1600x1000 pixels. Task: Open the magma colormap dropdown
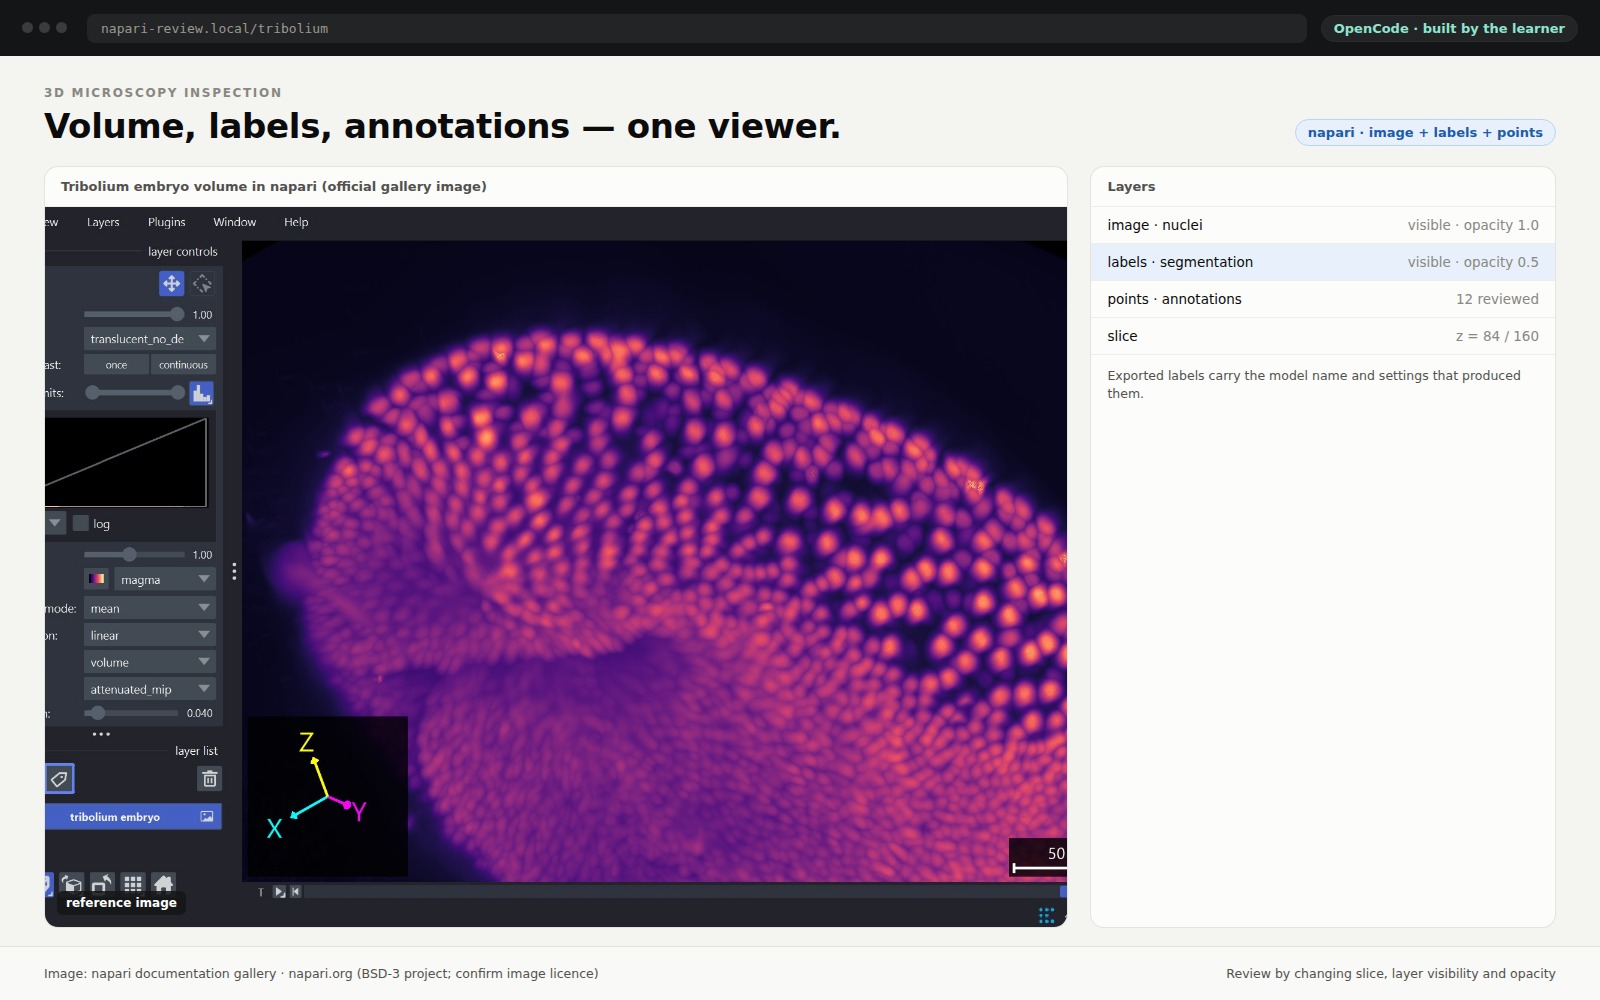[x=165, y=580]
